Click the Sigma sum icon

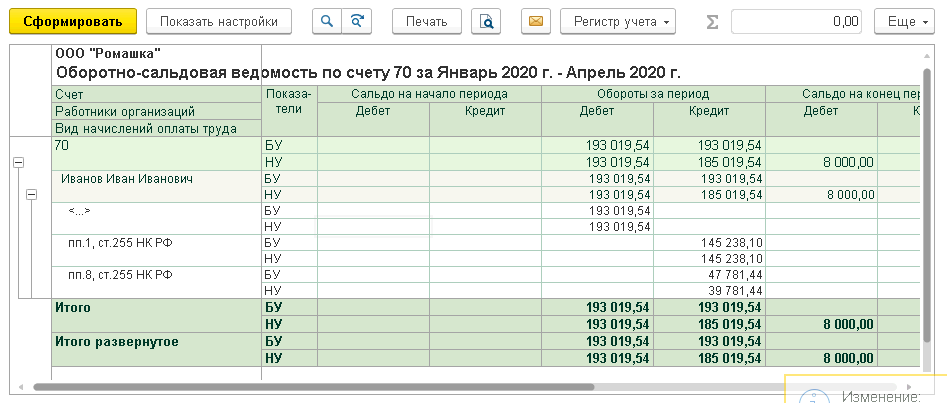click(713, 22)
